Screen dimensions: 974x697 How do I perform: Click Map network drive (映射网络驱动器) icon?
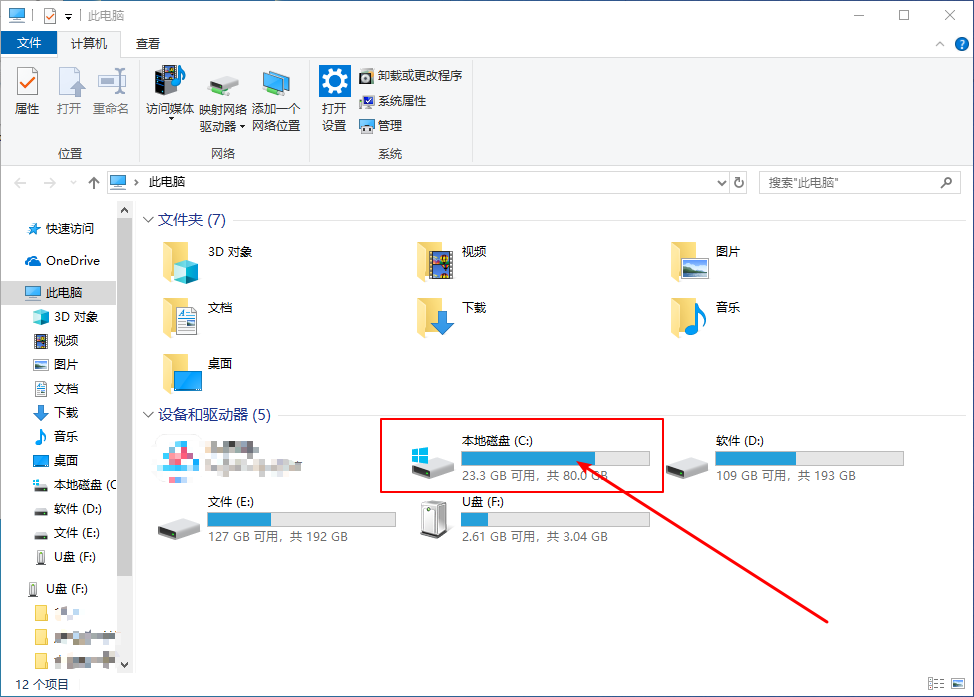coord(223,86)
